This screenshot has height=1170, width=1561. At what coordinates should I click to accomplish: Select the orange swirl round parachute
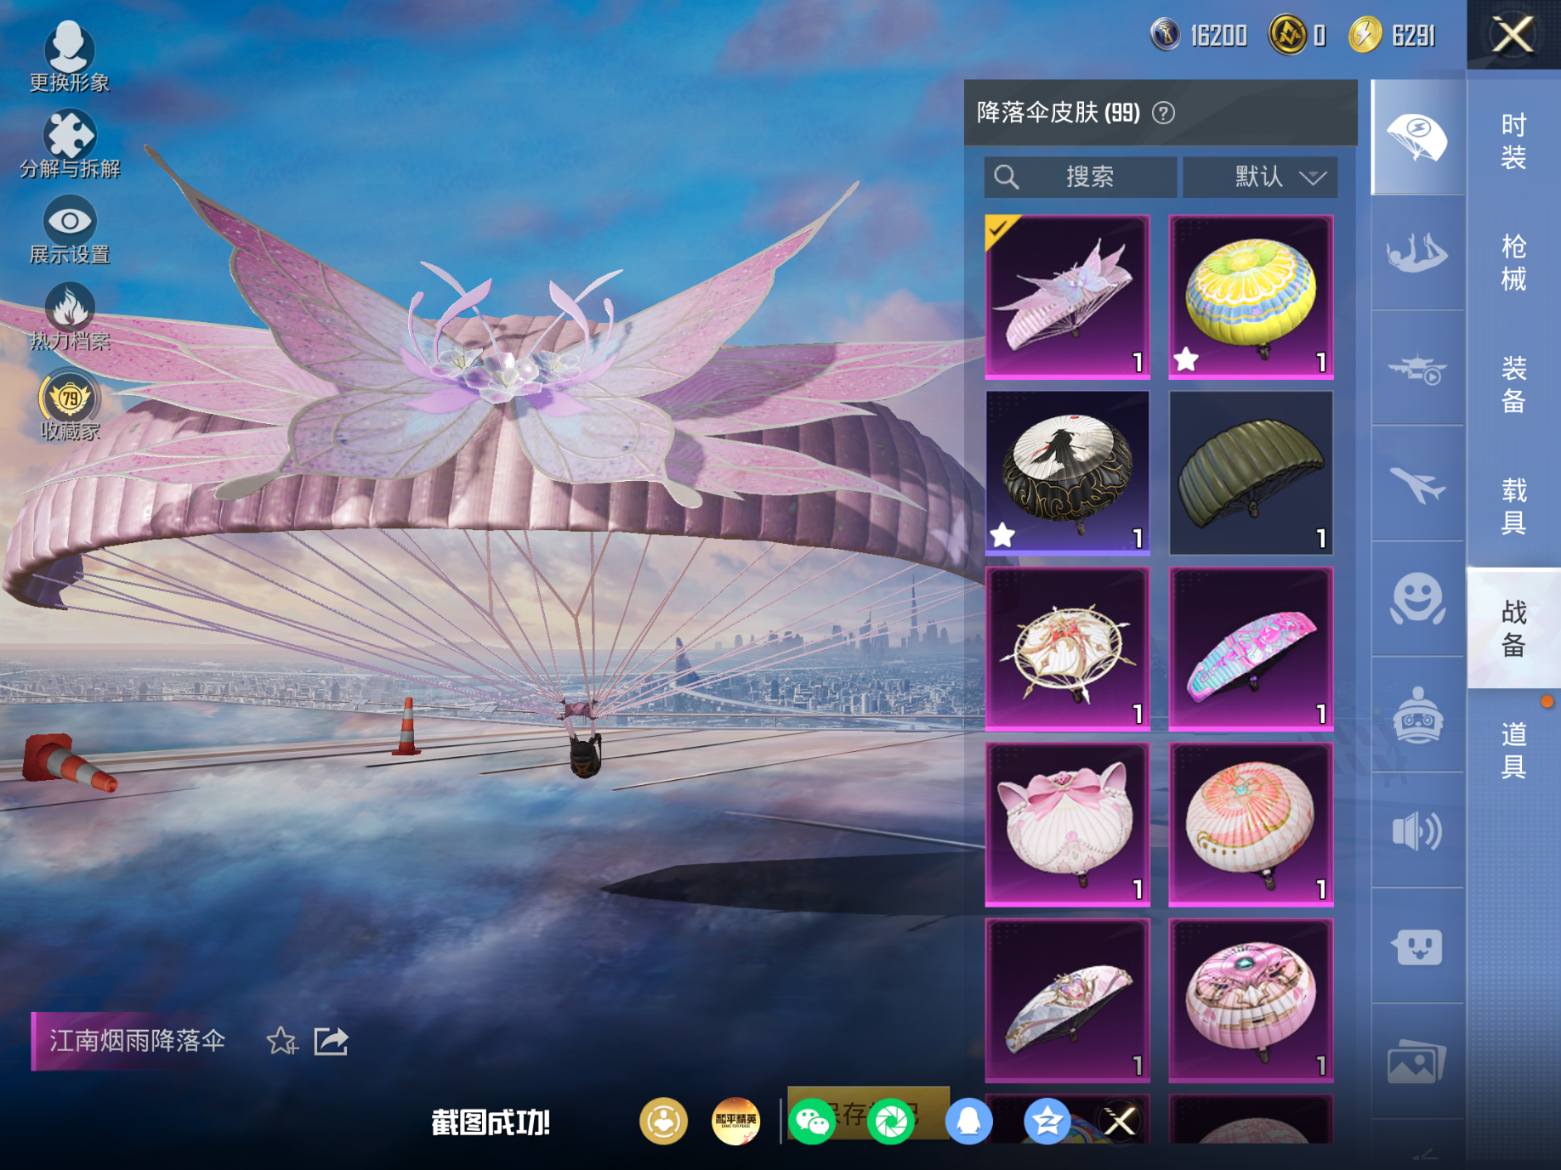click(x=1251, y=825)
